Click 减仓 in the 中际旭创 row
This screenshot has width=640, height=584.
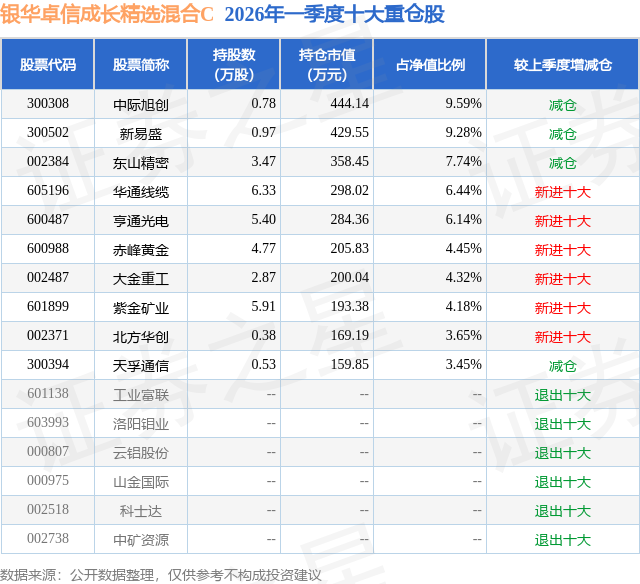click(563, 105)
